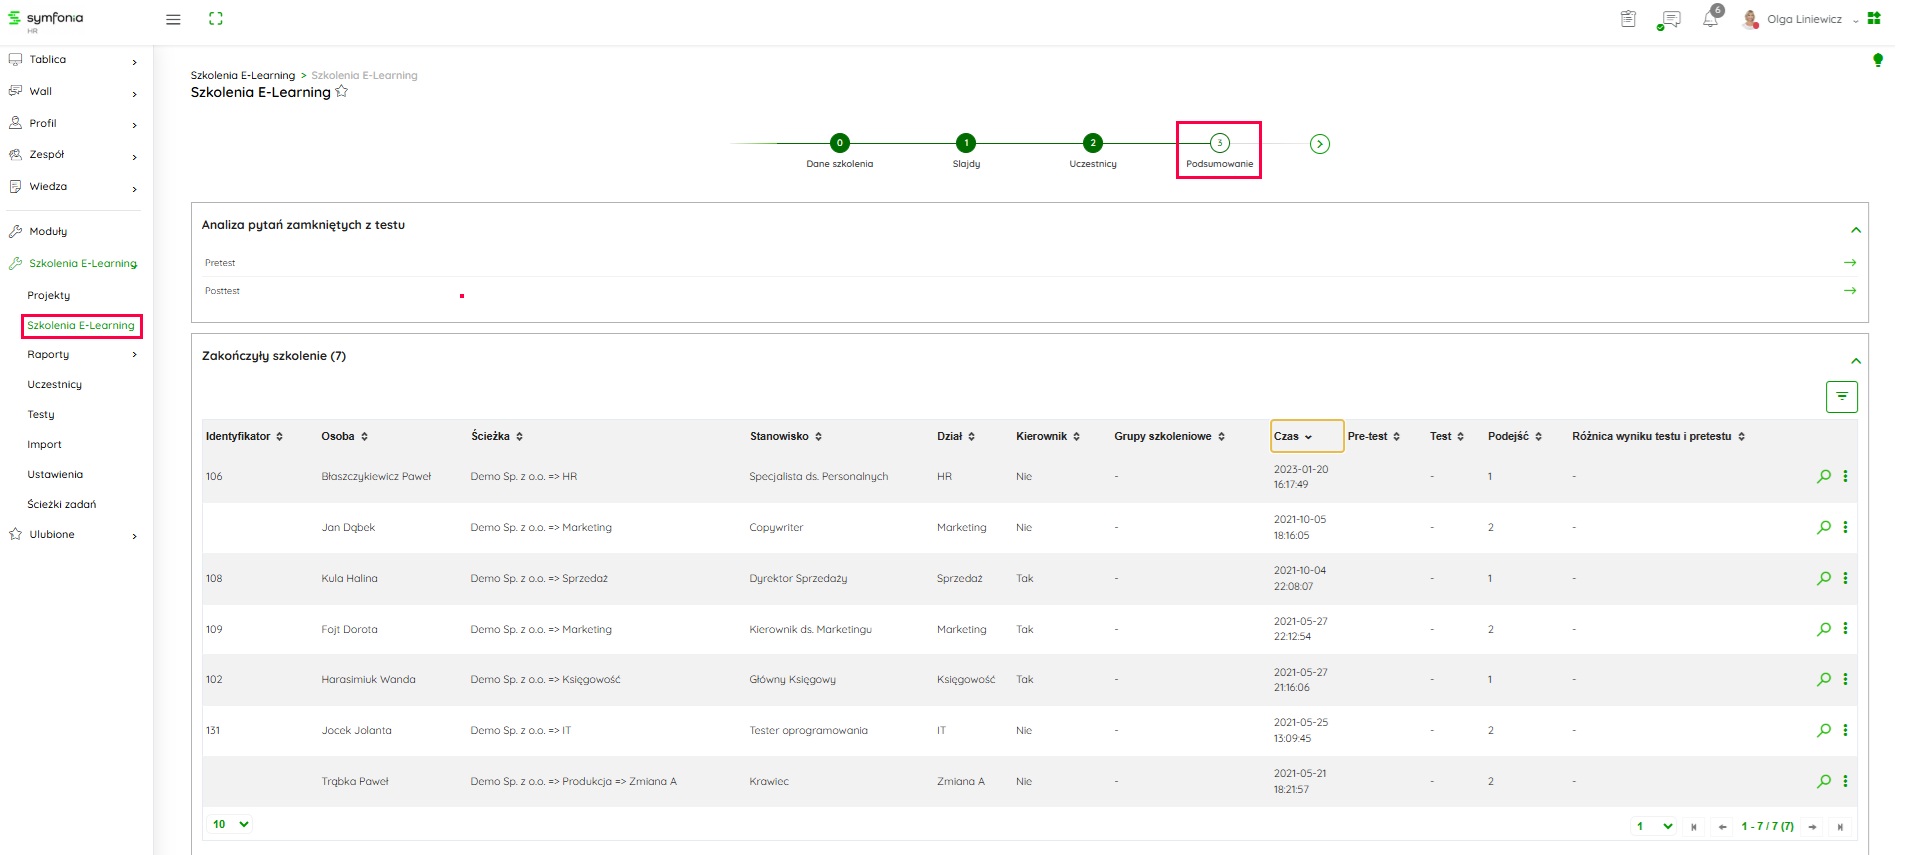1906x855 pixels.
Task: Go to step 2 Uczestnicy in progress stepper
Action: pos(1093,143)
